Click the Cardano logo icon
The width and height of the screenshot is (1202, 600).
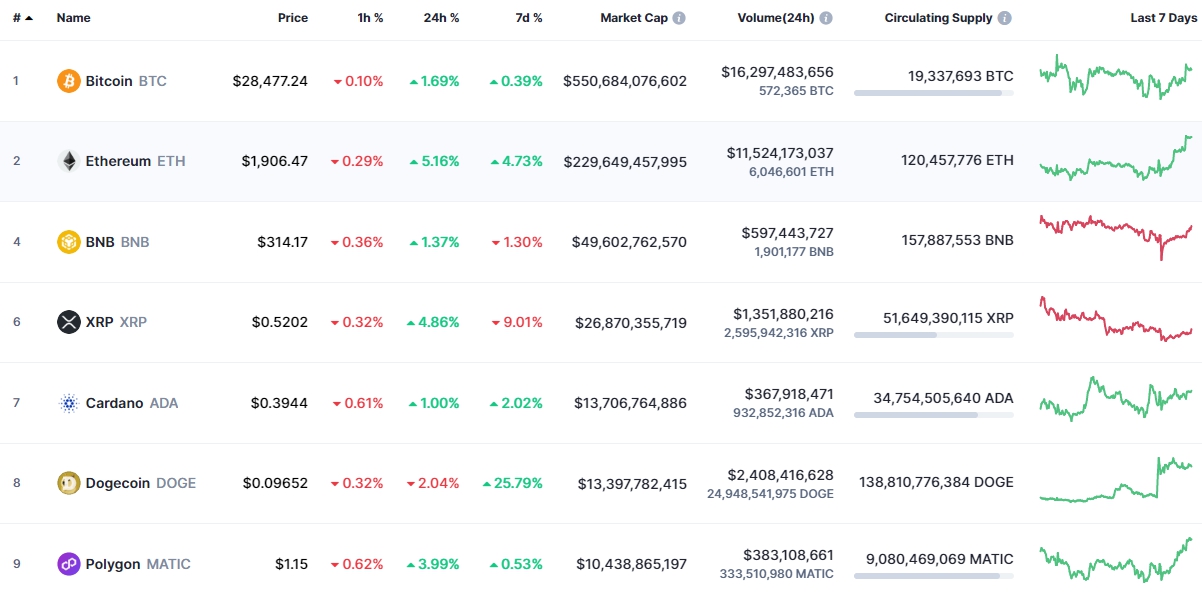click(x=69, y=403)
